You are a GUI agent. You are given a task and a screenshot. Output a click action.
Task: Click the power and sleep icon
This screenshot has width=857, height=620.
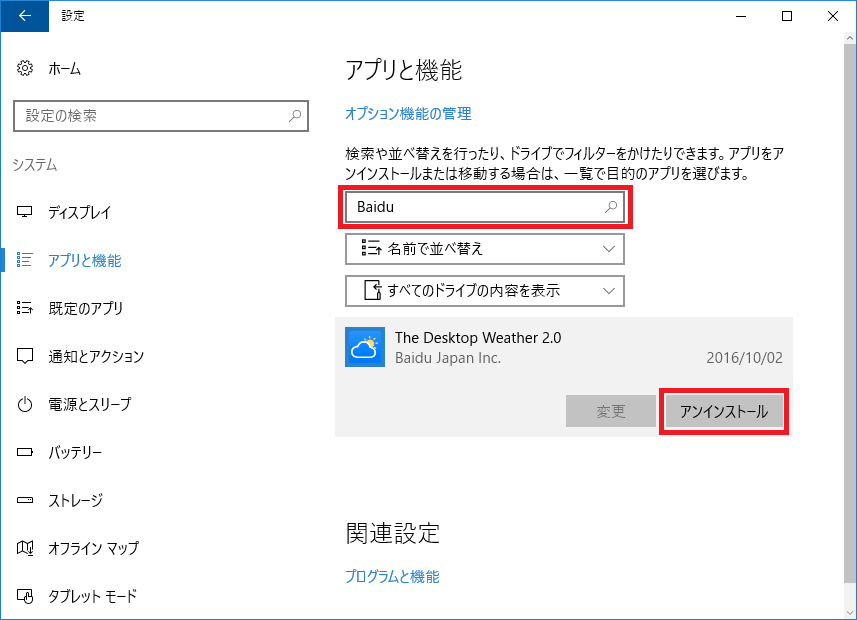[x=25, y=405]
